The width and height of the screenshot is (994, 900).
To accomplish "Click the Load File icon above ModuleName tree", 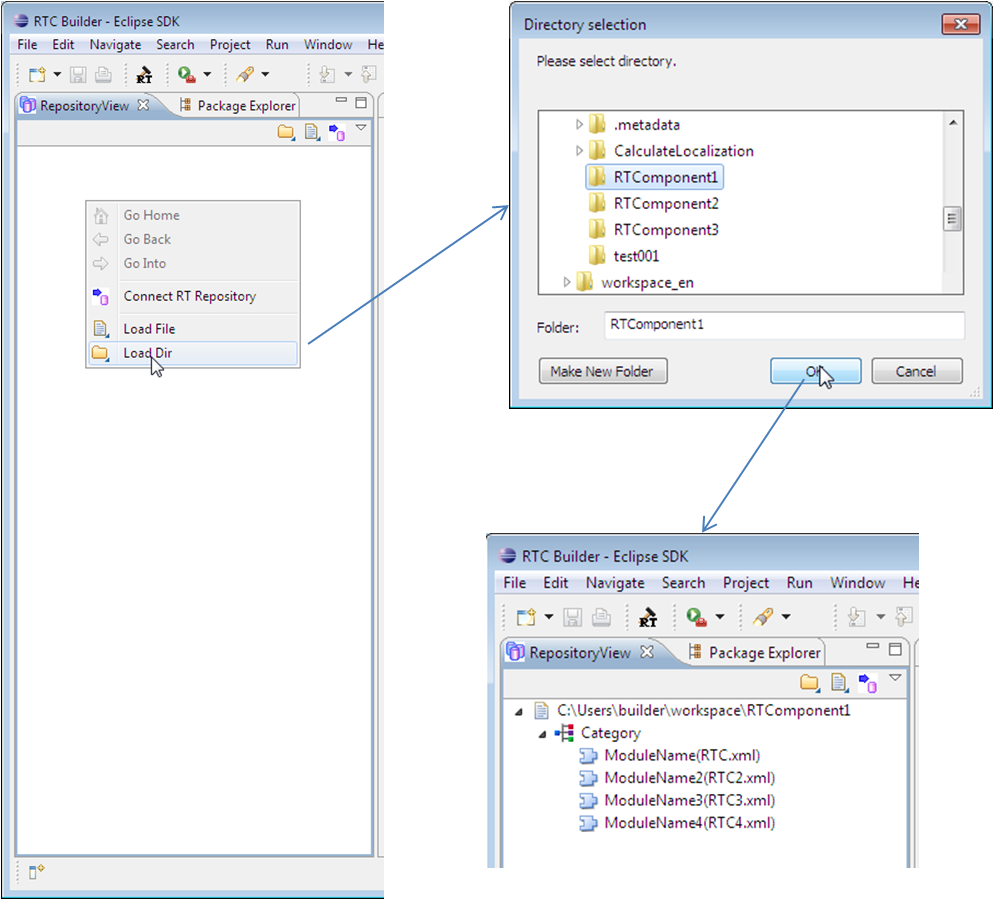I will tap(839, 683).
